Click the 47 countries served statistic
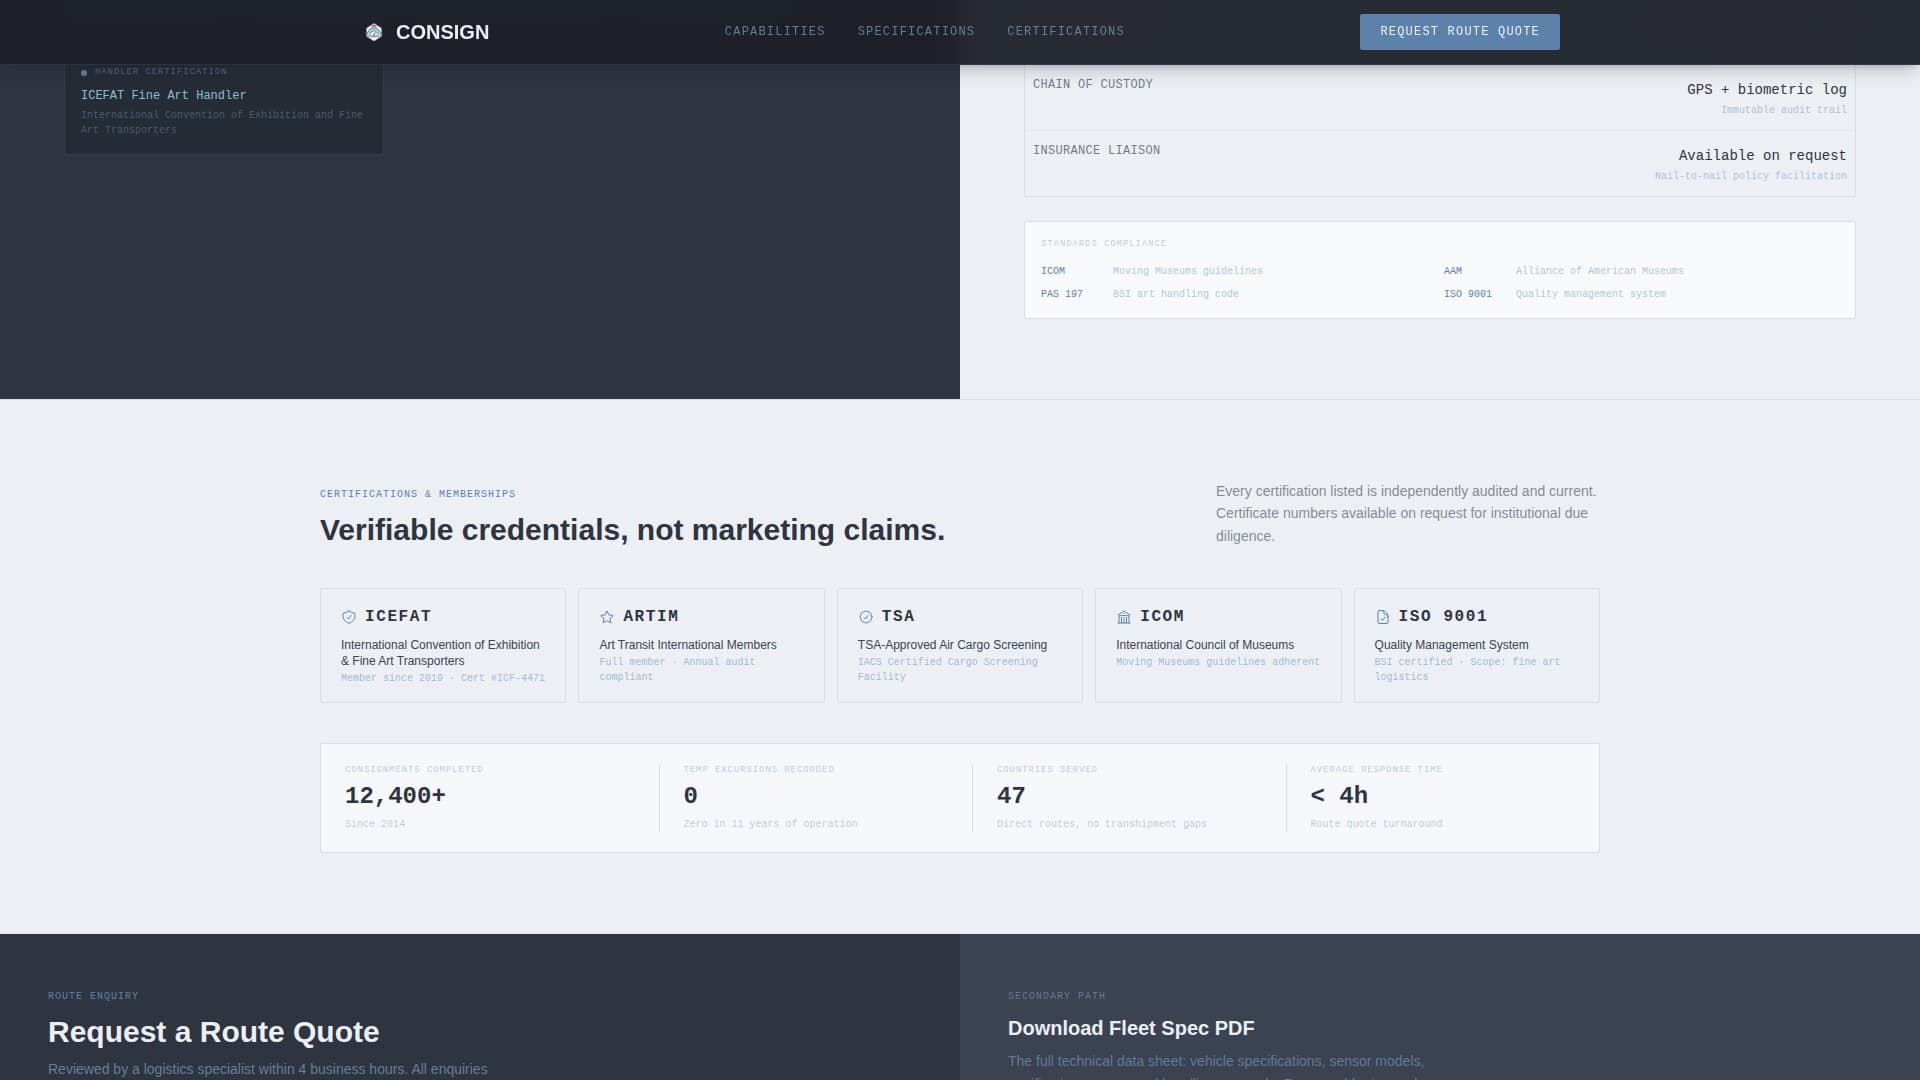The image size is (1920, 1080). (1011, 796)
